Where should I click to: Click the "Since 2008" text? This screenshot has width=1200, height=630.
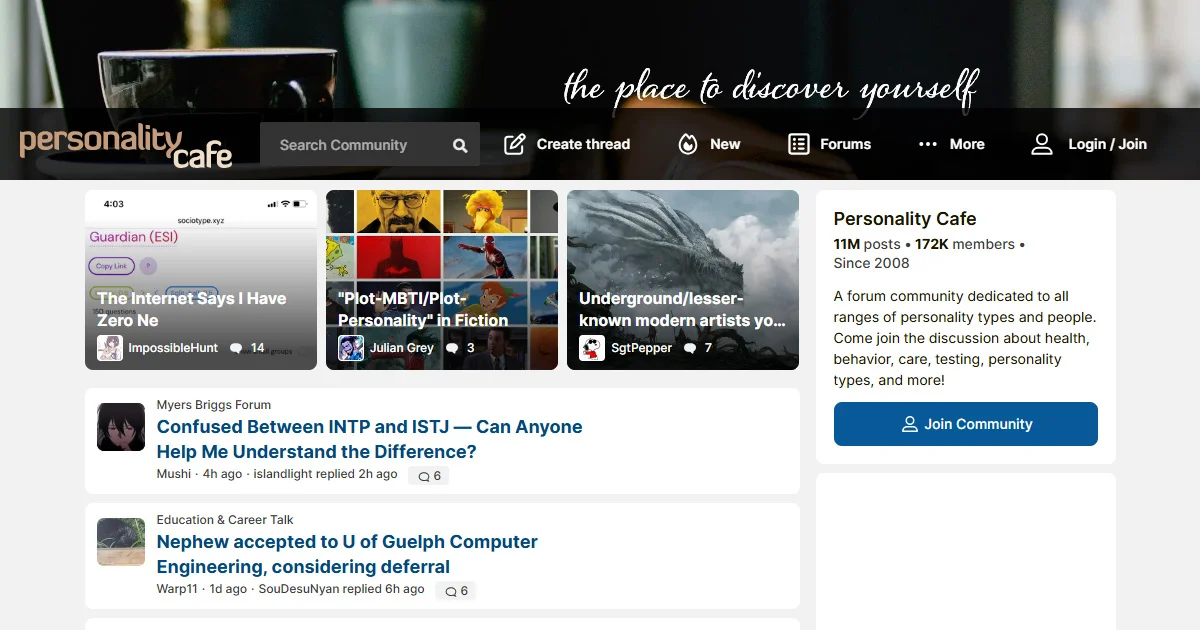point(872,263)
